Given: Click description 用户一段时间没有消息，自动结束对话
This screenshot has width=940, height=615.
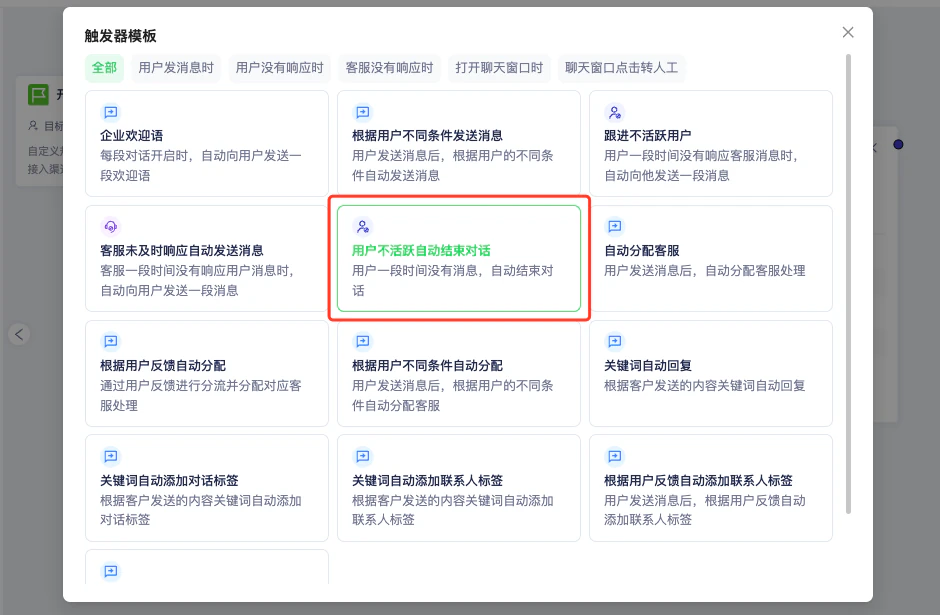Looking at the screenshot, I should pos(453,281).
